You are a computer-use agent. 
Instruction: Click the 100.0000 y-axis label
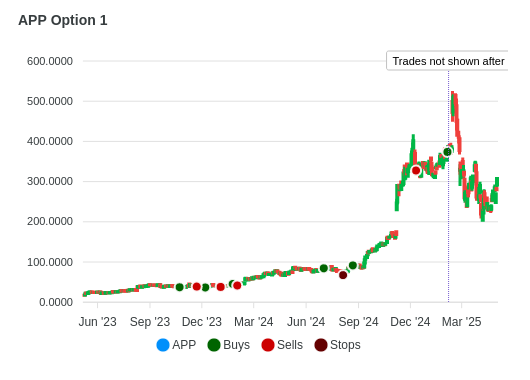pyautogui.click(x=50, y=262)
